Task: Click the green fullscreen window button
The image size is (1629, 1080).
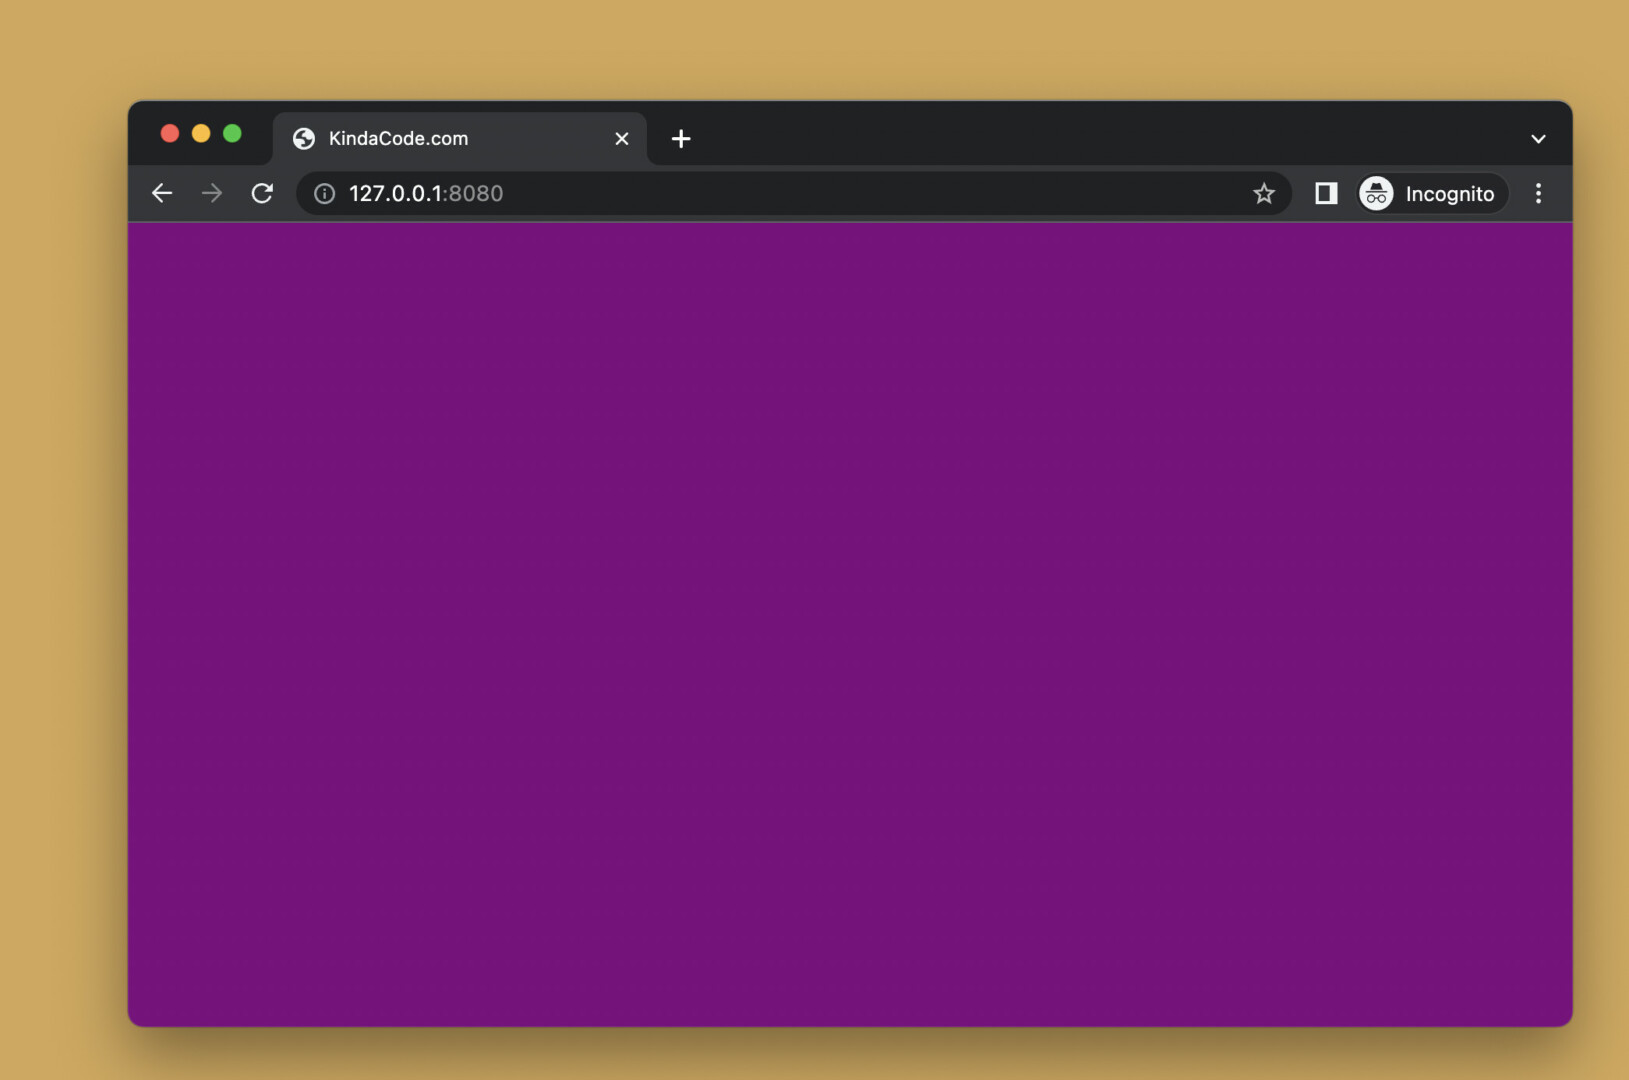Action: click(x=232, y=134)
